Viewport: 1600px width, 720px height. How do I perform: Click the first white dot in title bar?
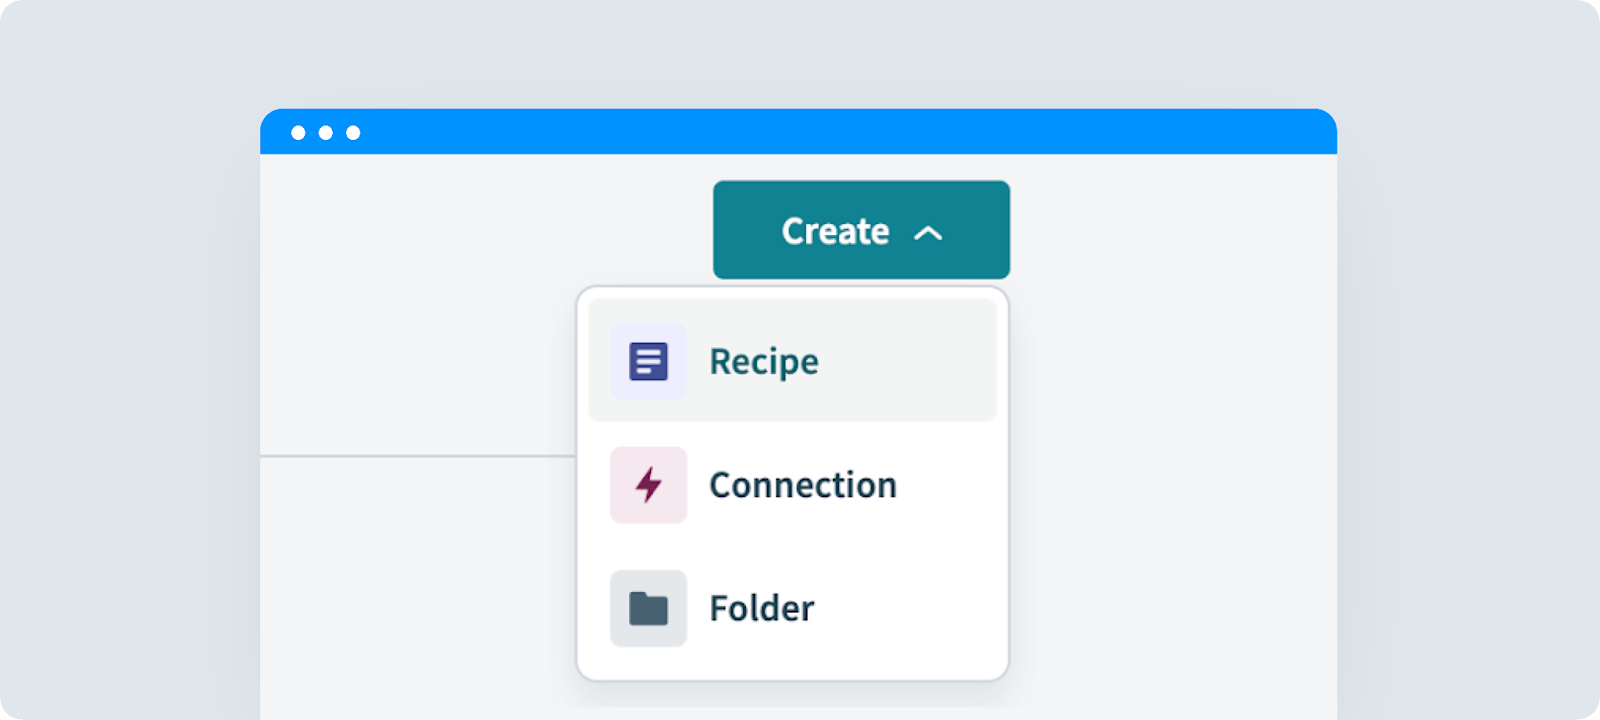coord(298,133)
